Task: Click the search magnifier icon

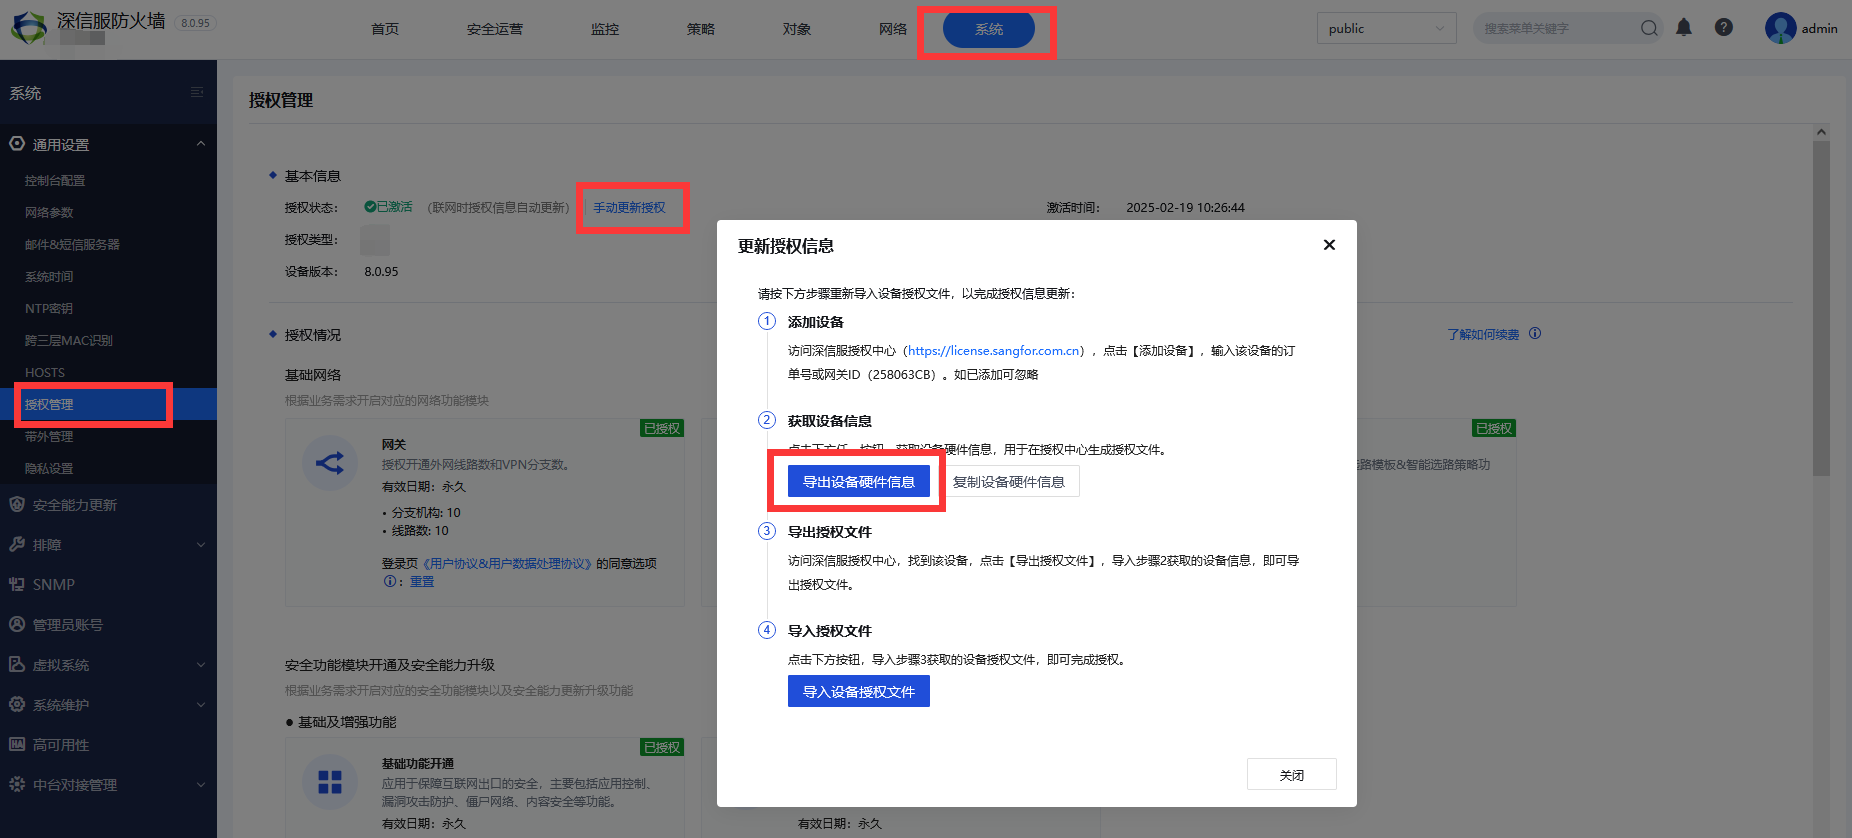Action: pyautogui.click(x=1649, y=28)
